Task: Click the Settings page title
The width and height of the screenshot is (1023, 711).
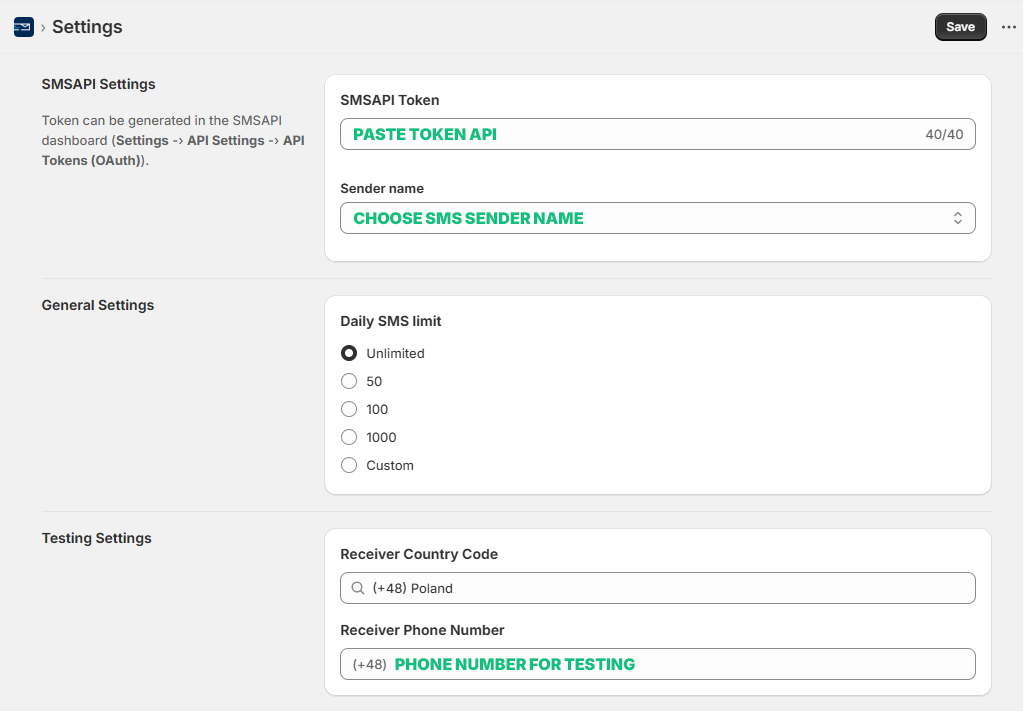Action: (87, 27)
